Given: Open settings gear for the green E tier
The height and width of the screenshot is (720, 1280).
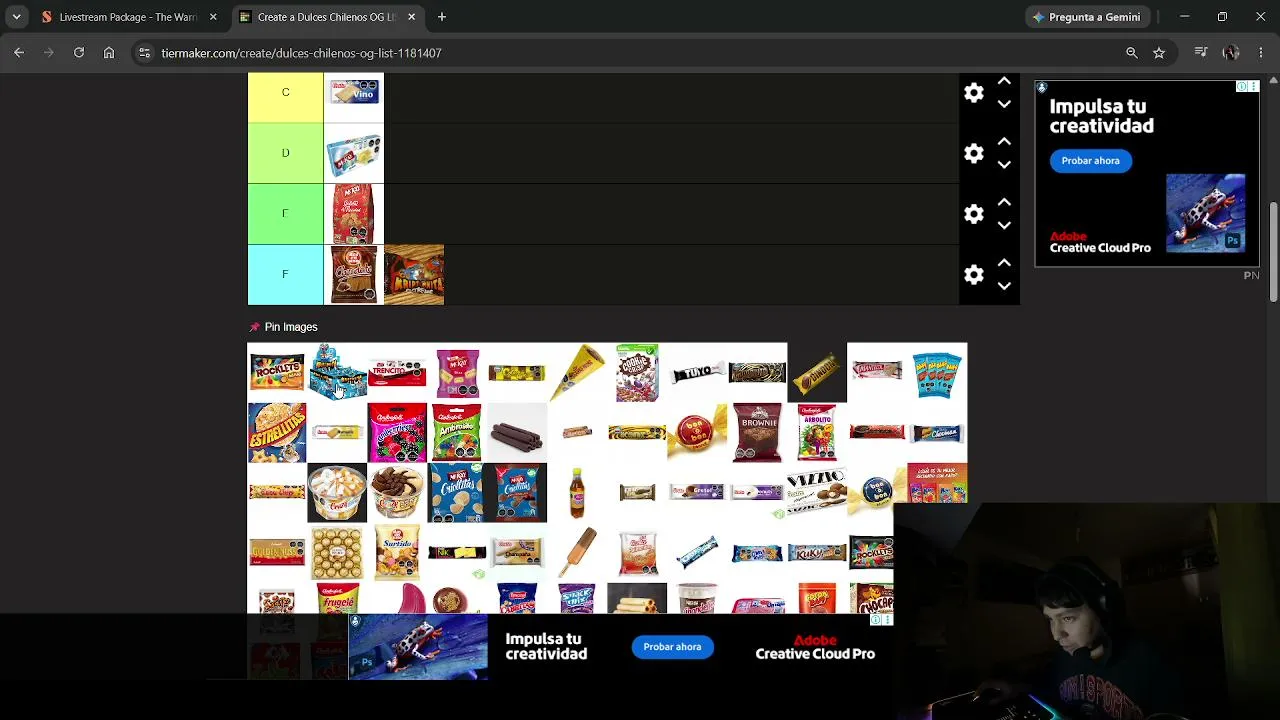Looking at the screenshot, I should pyautogui.click(x=974, y=214).
